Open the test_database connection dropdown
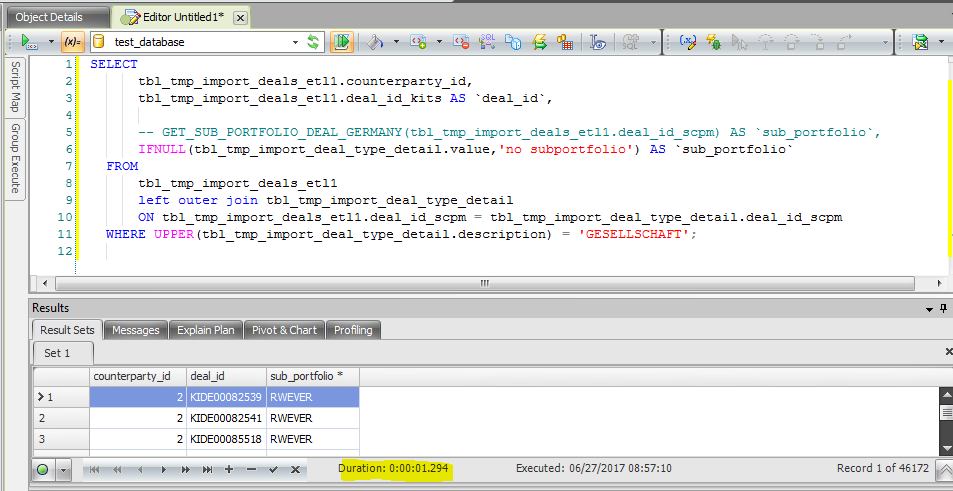Viewport: 953px width, 491px height. click(295, 42)
